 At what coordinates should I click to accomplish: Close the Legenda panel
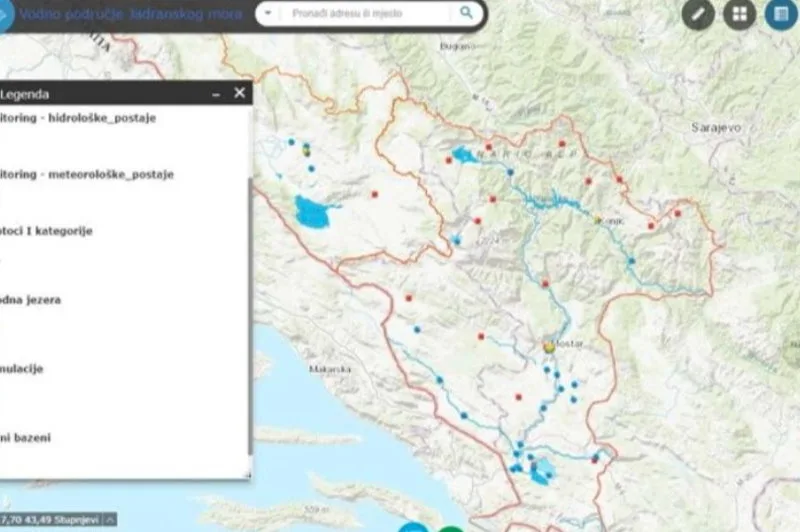[239, 93]
